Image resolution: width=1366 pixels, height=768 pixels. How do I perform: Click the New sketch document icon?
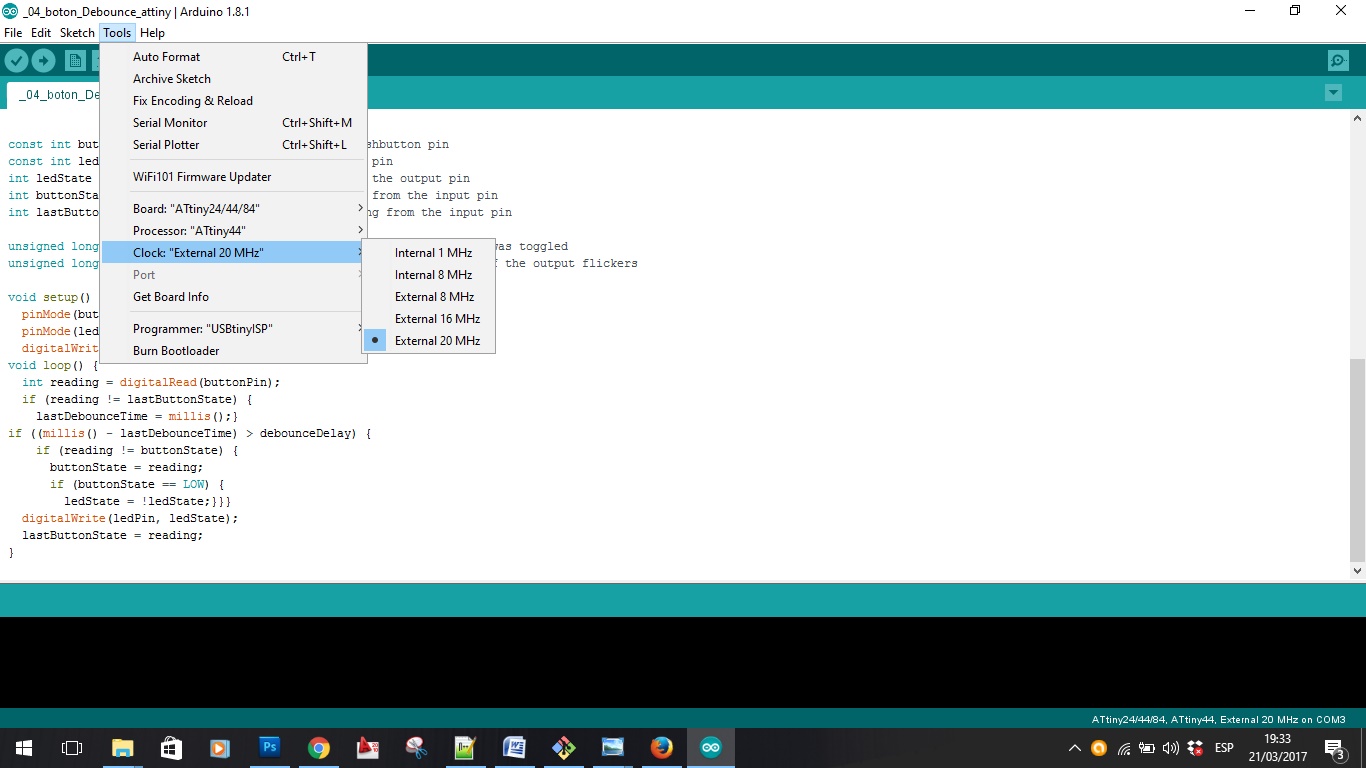pos(75,61)
